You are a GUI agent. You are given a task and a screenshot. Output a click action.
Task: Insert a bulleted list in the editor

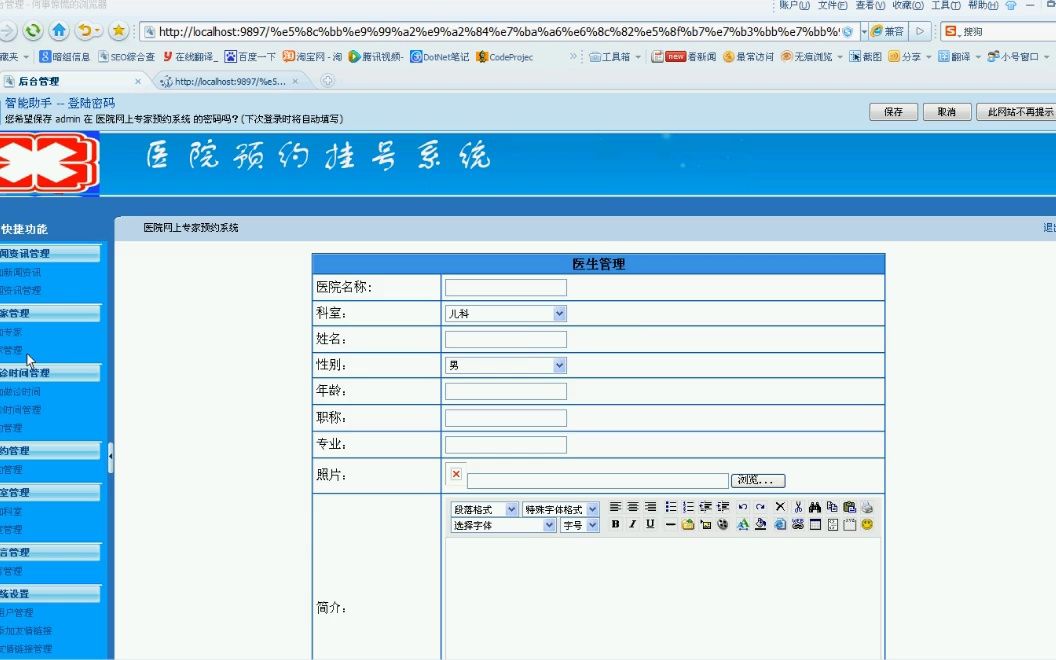(670, 507)
